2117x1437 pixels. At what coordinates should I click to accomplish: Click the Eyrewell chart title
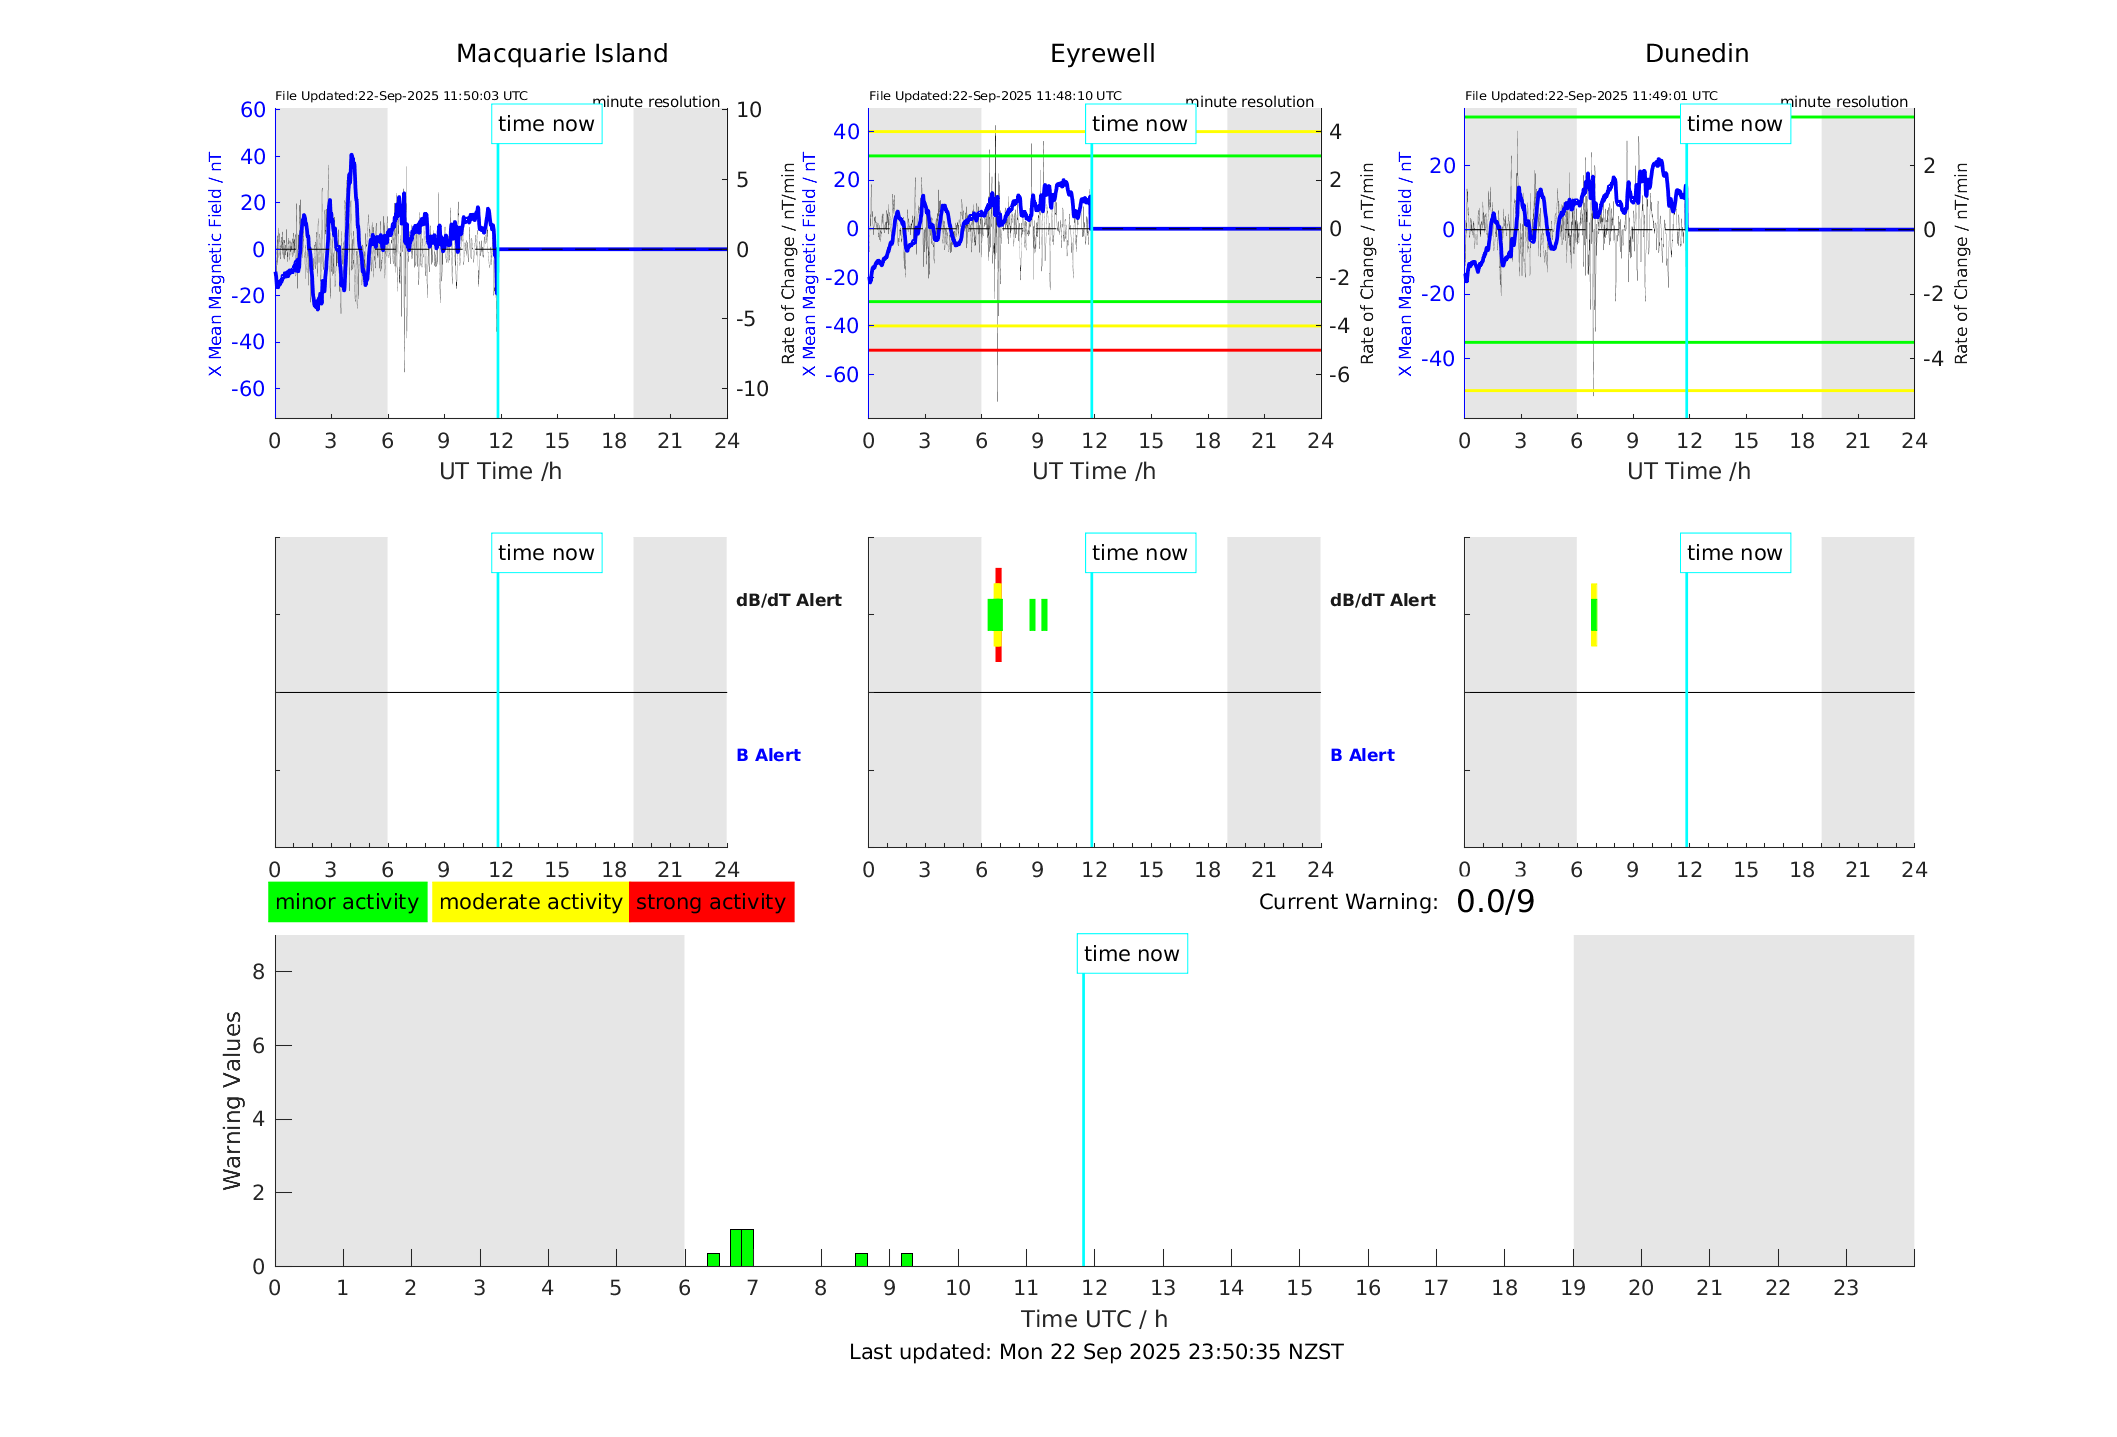coord(1102,54)
